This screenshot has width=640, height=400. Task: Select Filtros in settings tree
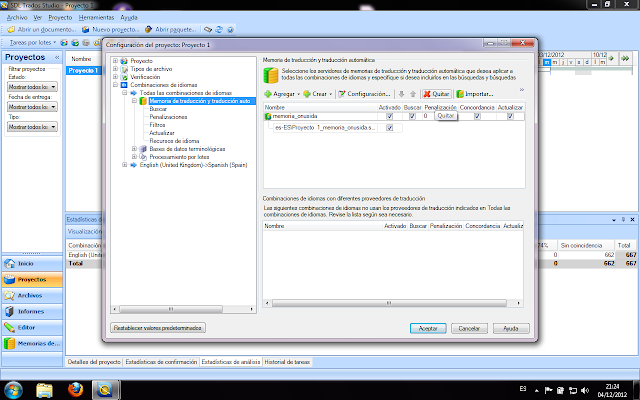(157, 125)
